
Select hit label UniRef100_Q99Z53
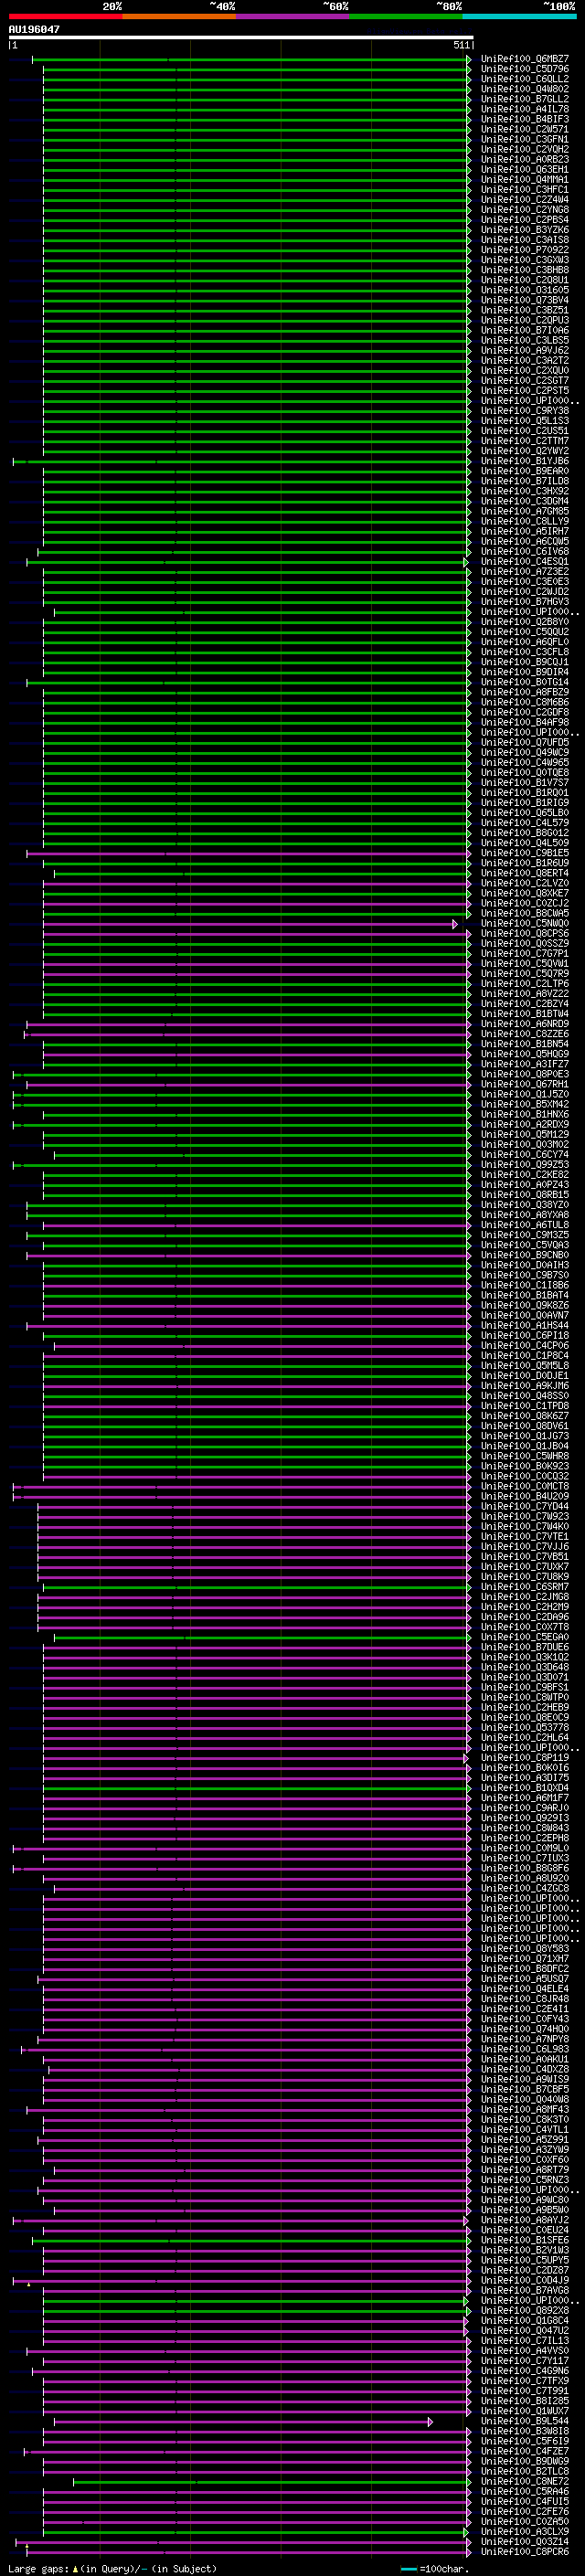click(x=525, y=1164)
